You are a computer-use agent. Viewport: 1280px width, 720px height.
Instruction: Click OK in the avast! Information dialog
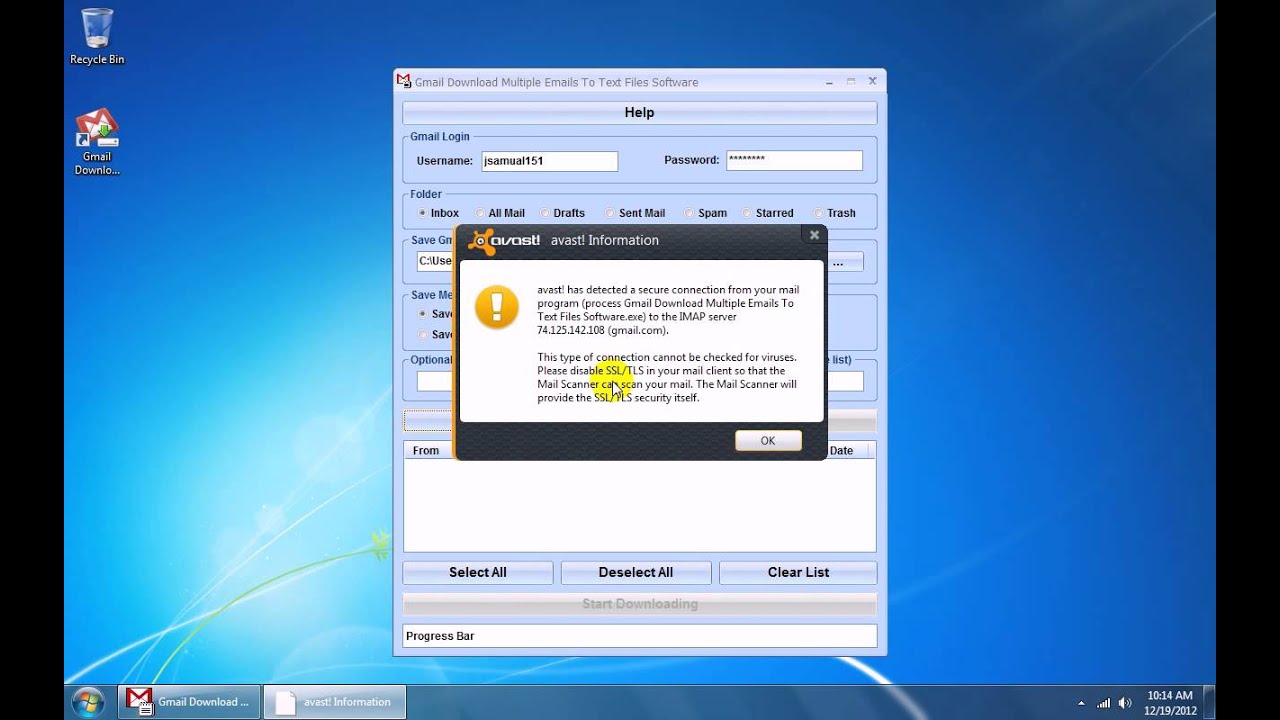768,440
